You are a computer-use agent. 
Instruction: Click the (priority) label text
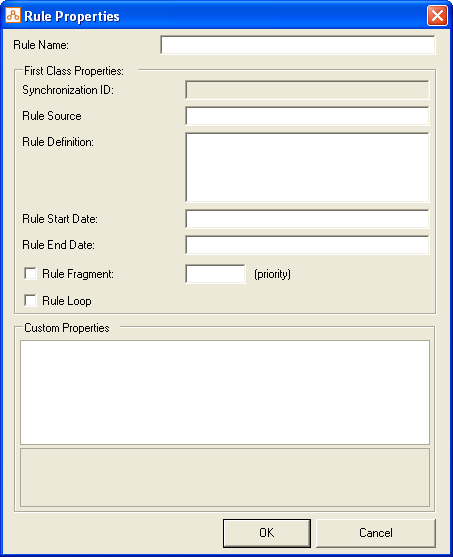(273, 274)
